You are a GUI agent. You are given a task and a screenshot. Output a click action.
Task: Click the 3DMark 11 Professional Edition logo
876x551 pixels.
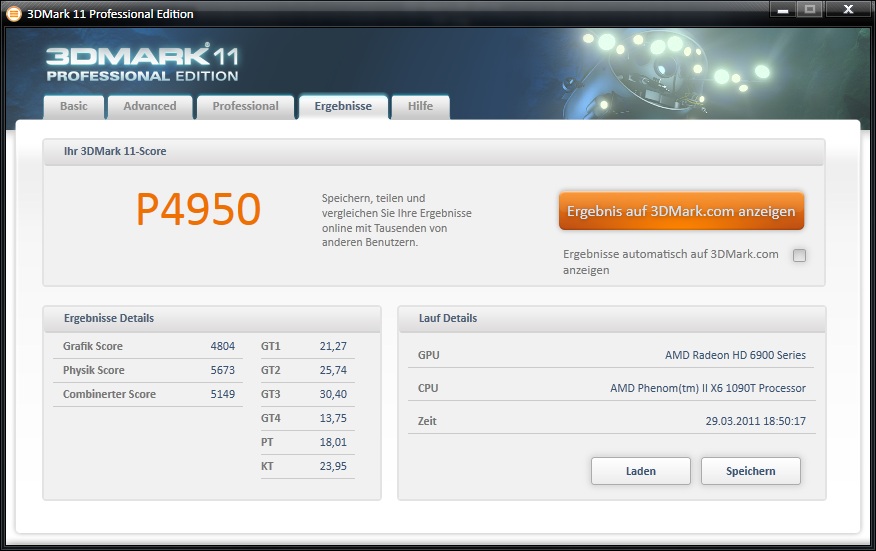point(142,63)
